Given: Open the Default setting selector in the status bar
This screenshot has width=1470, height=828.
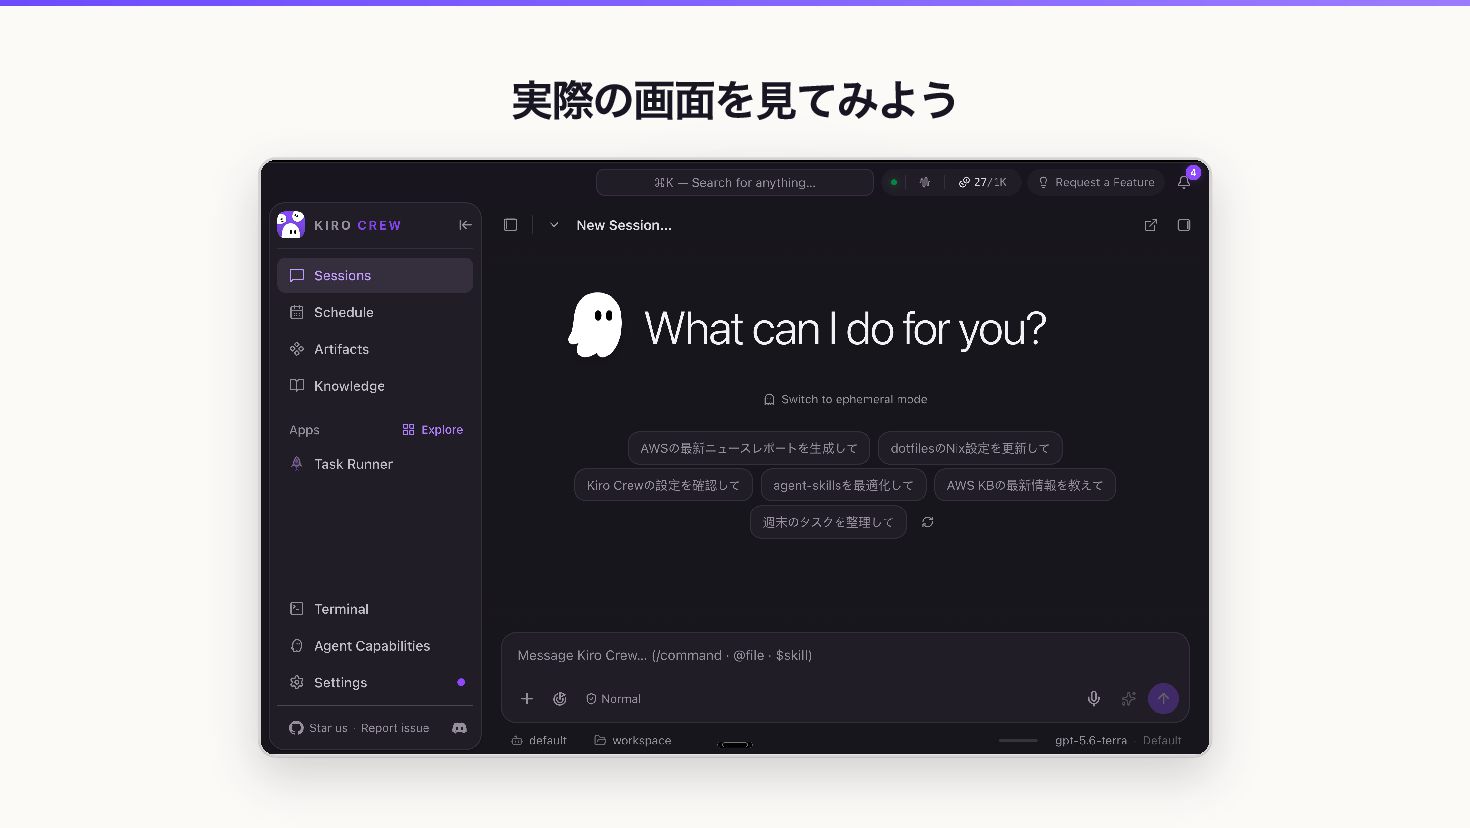Looking at the screenshot, I should click(1162, 741).
